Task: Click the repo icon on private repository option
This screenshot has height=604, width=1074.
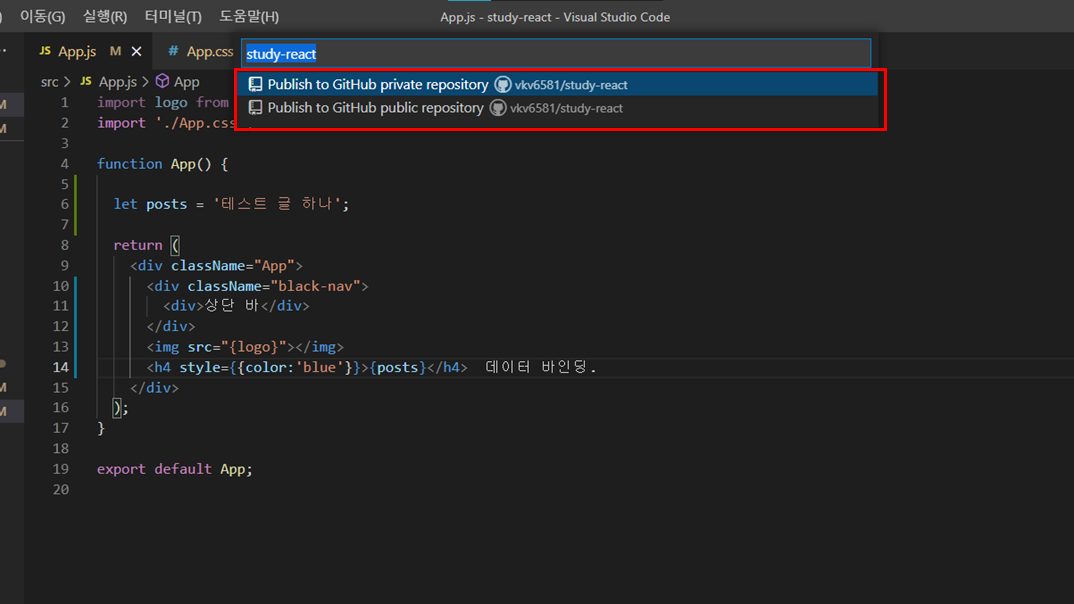Action: (x=255, y=84)
